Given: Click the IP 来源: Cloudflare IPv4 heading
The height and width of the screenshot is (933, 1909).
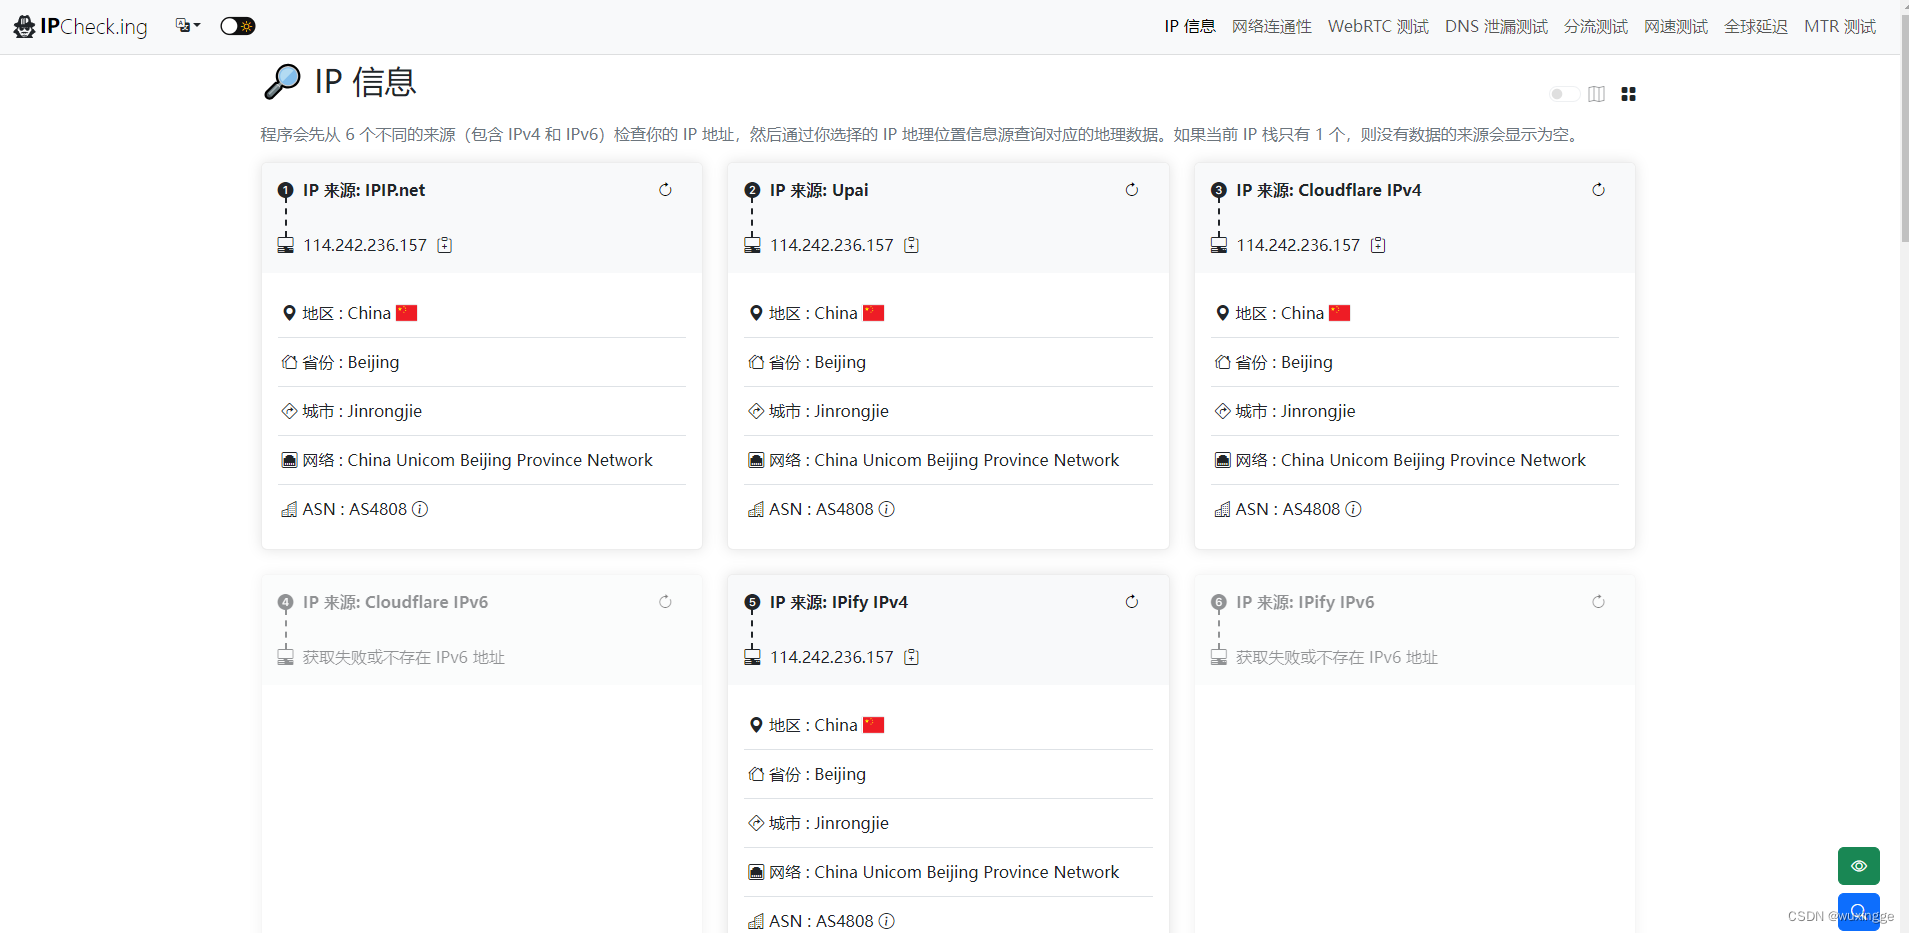Looking at the screenshot, I should click(1329, 190).
